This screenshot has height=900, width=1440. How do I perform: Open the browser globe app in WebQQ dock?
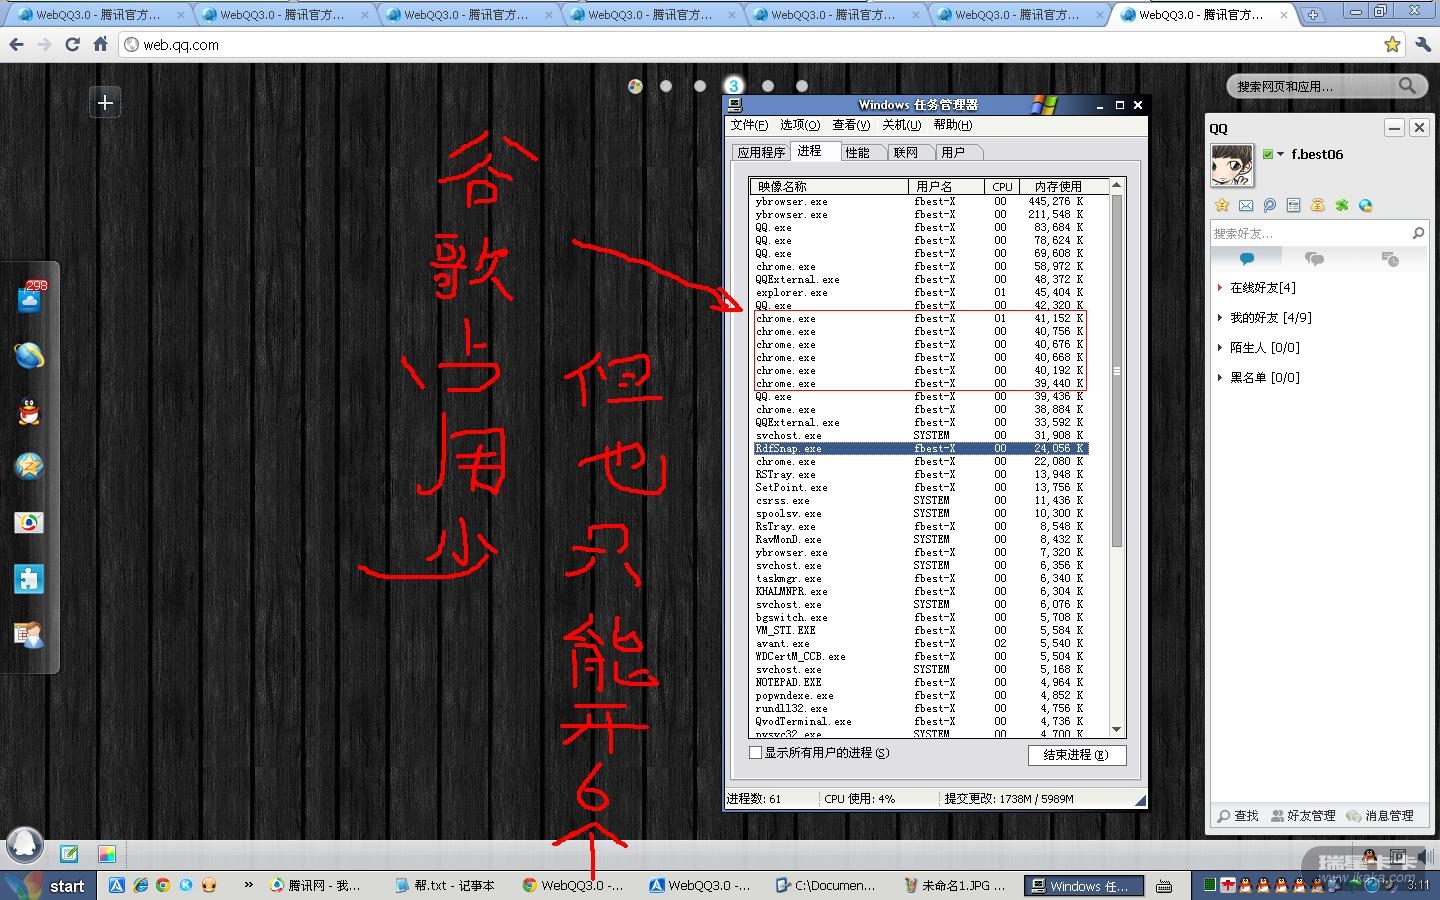coord(29,355)
